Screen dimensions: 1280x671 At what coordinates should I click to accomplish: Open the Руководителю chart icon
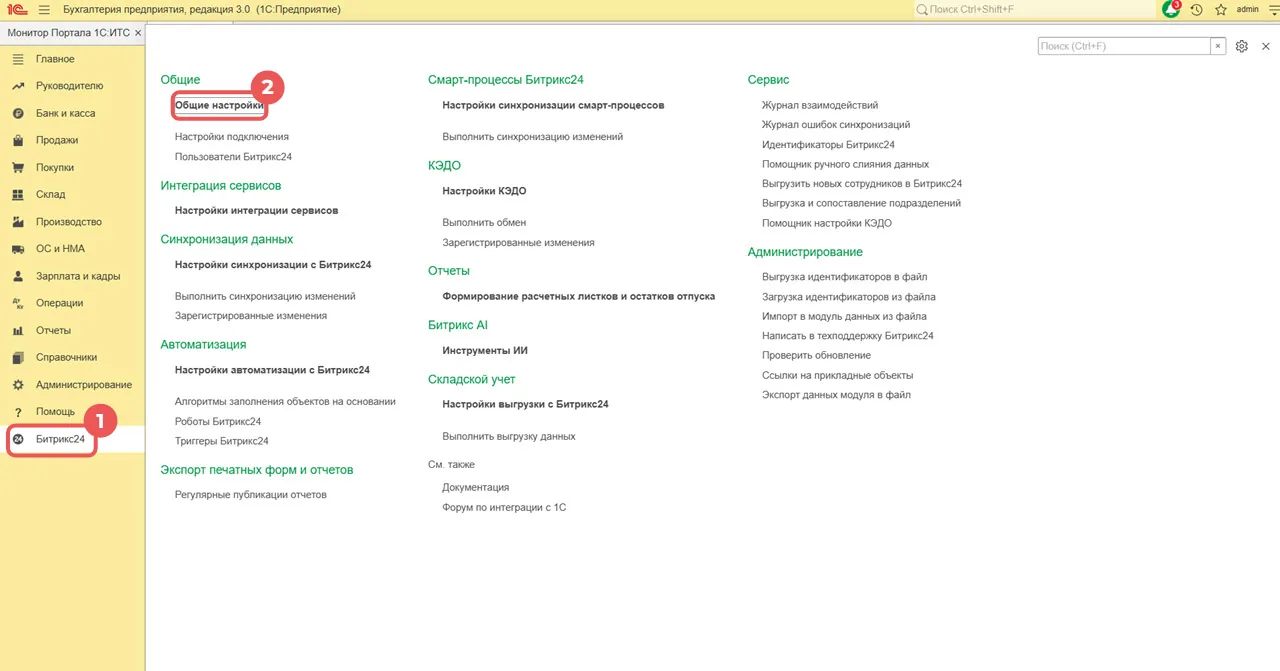point(18,86)
